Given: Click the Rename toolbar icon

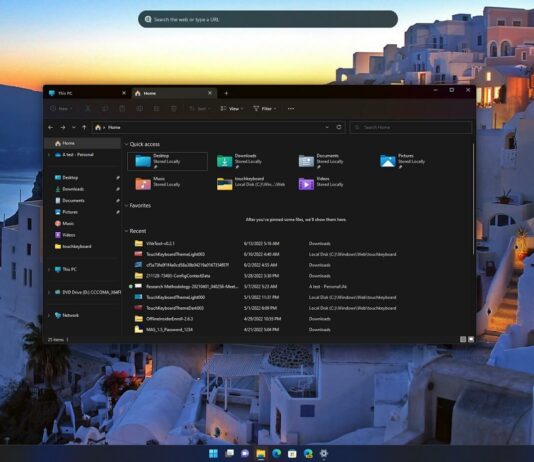Looking at the screenshot, I should (x=139, y=109).
